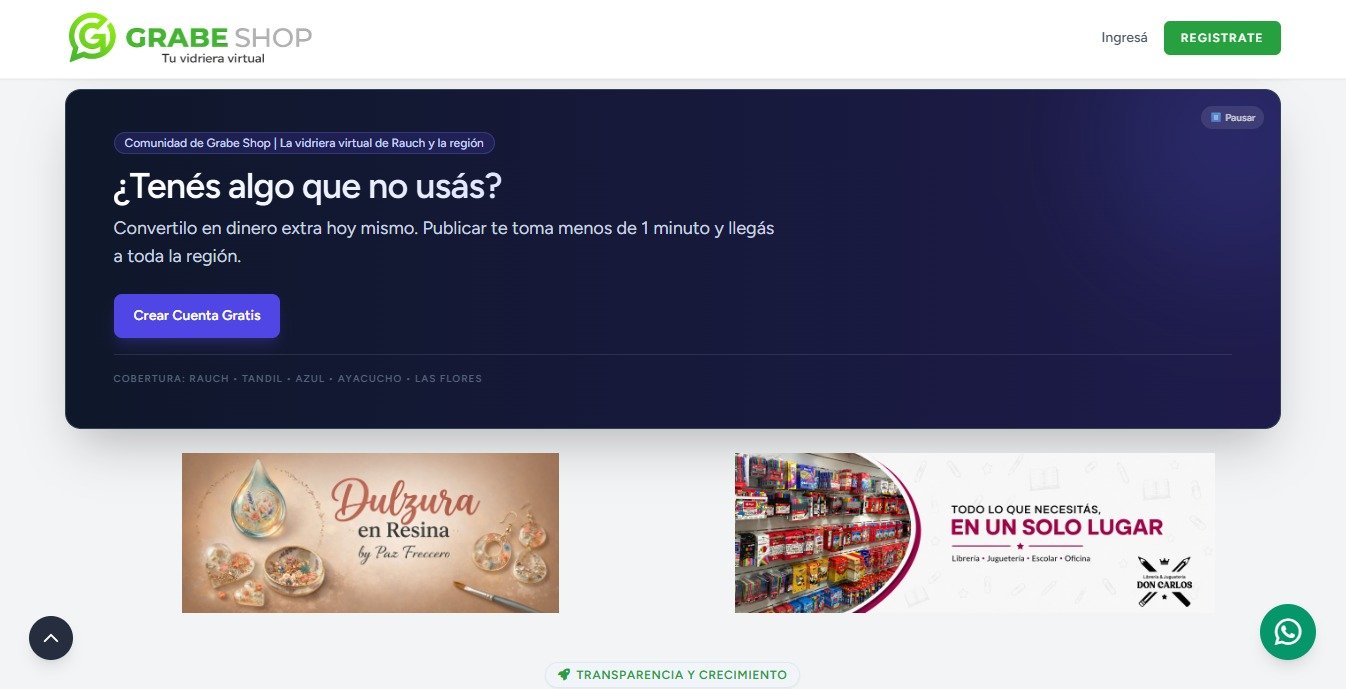This screenshot has height=689, width=1346.
Task: Click the Transparencia y Crecimiento badge
Action: (672, 675)
